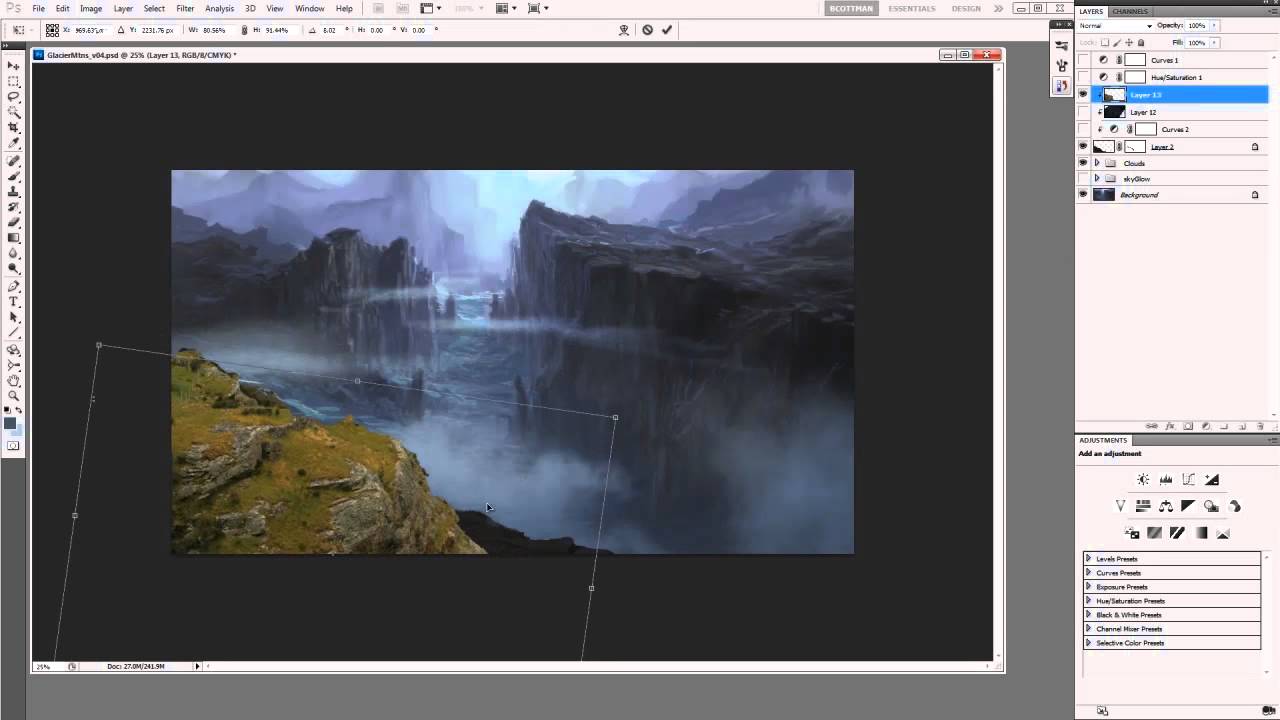The image size is (1280, 720).
Task: Click the foreground color swatch
Action: coord(10,423)
